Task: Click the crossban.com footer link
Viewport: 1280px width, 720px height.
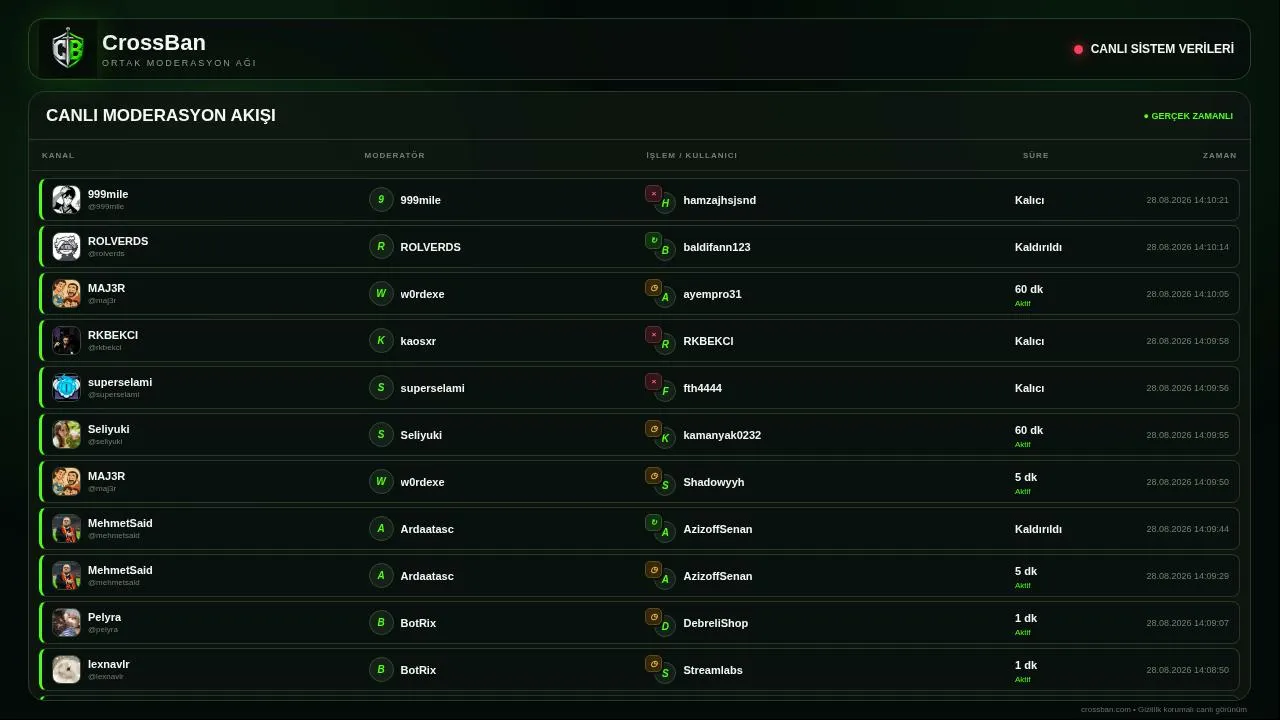Action: (x=1105, y=709)
